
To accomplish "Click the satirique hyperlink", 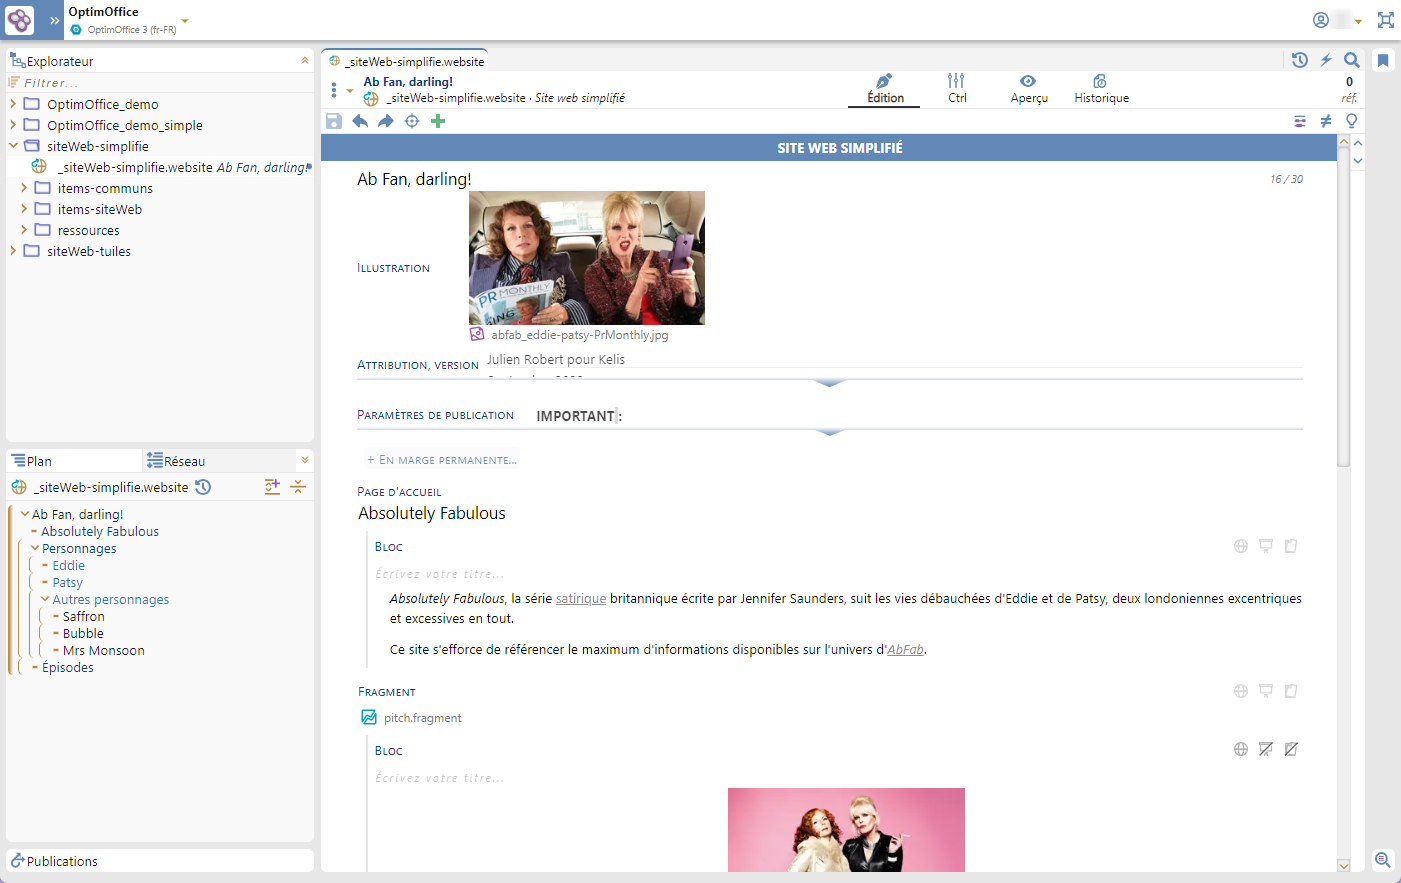I will (581, 599).
